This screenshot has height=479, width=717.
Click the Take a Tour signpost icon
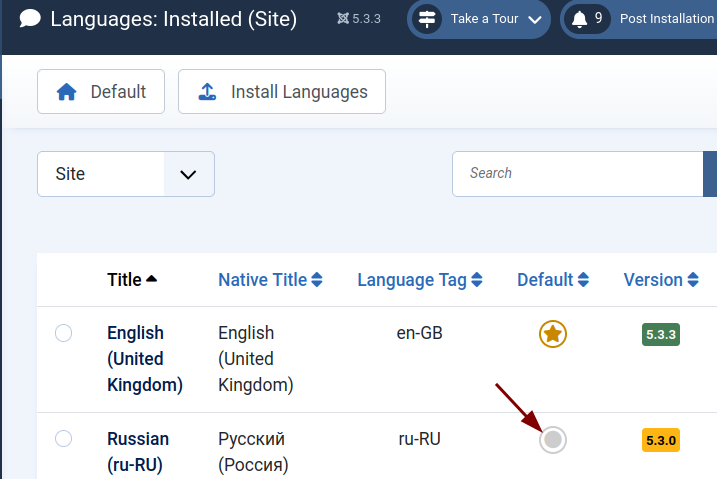click(428, 19)
